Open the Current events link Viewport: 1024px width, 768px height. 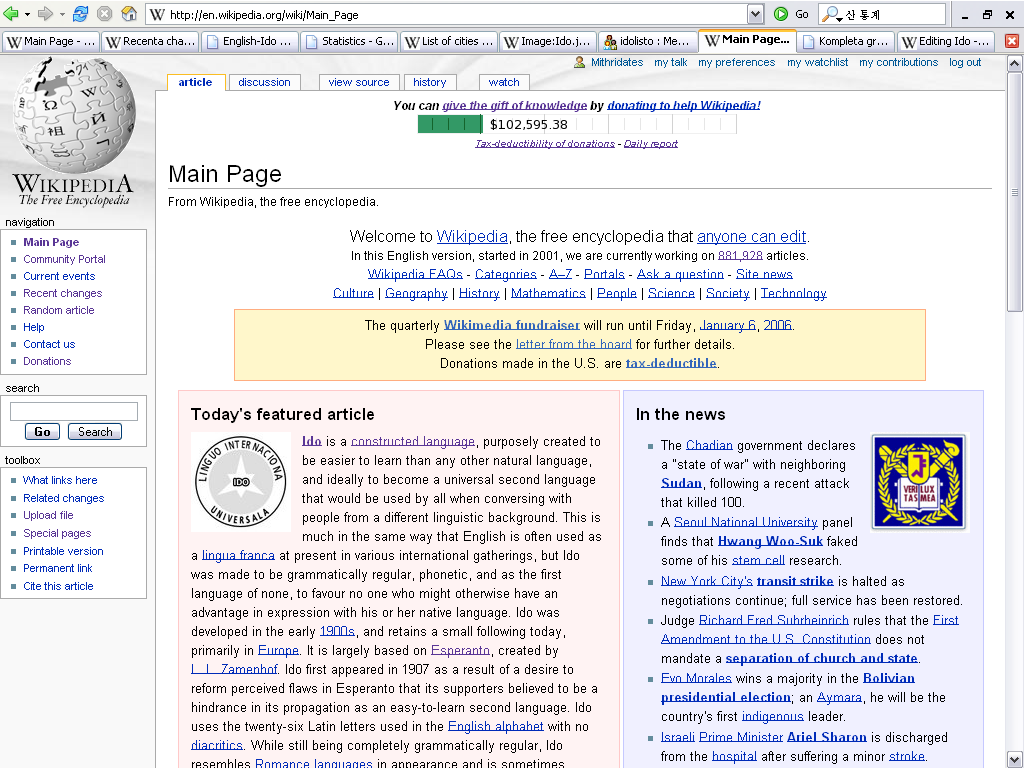59,276
